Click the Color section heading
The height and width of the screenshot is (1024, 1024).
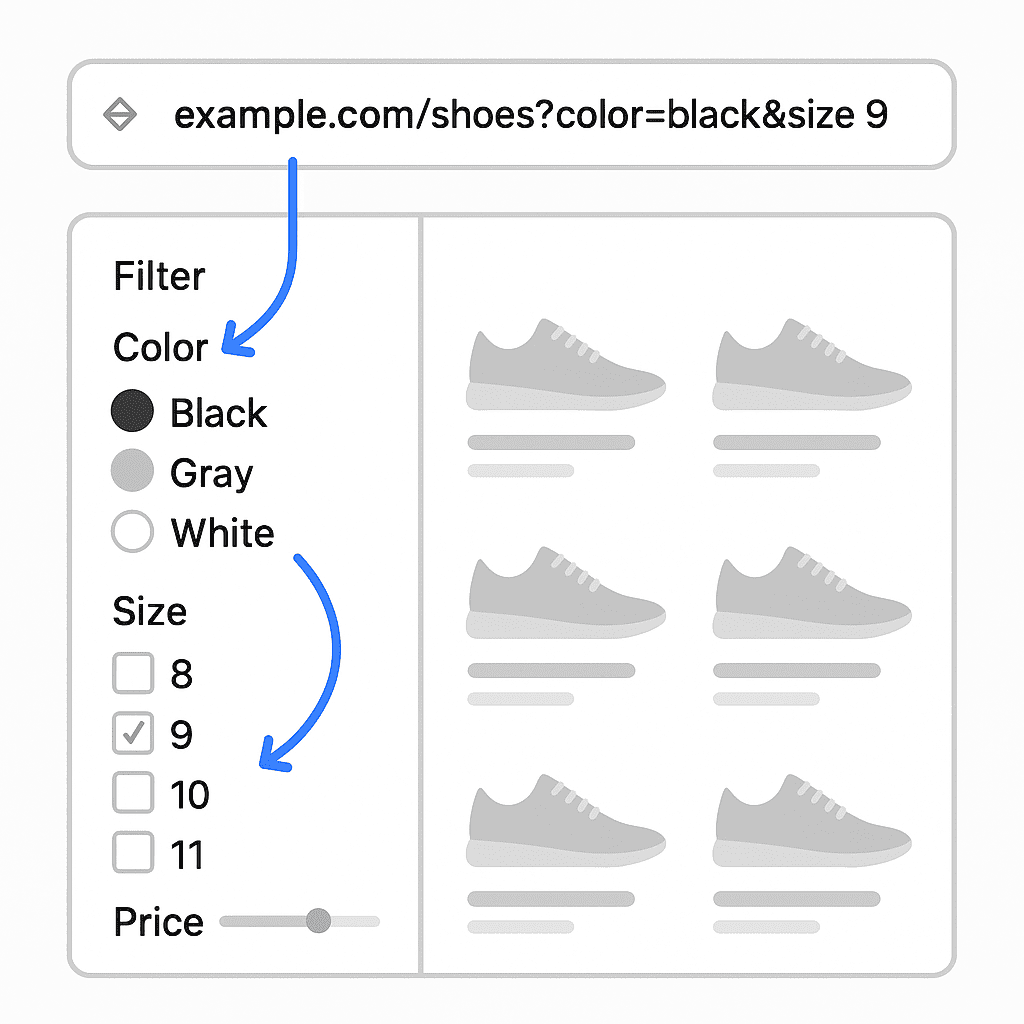(161, 347)
